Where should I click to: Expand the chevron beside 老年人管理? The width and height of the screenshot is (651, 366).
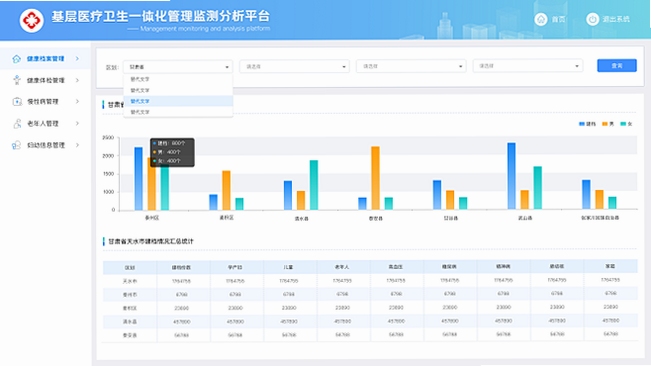click(77, 123)
